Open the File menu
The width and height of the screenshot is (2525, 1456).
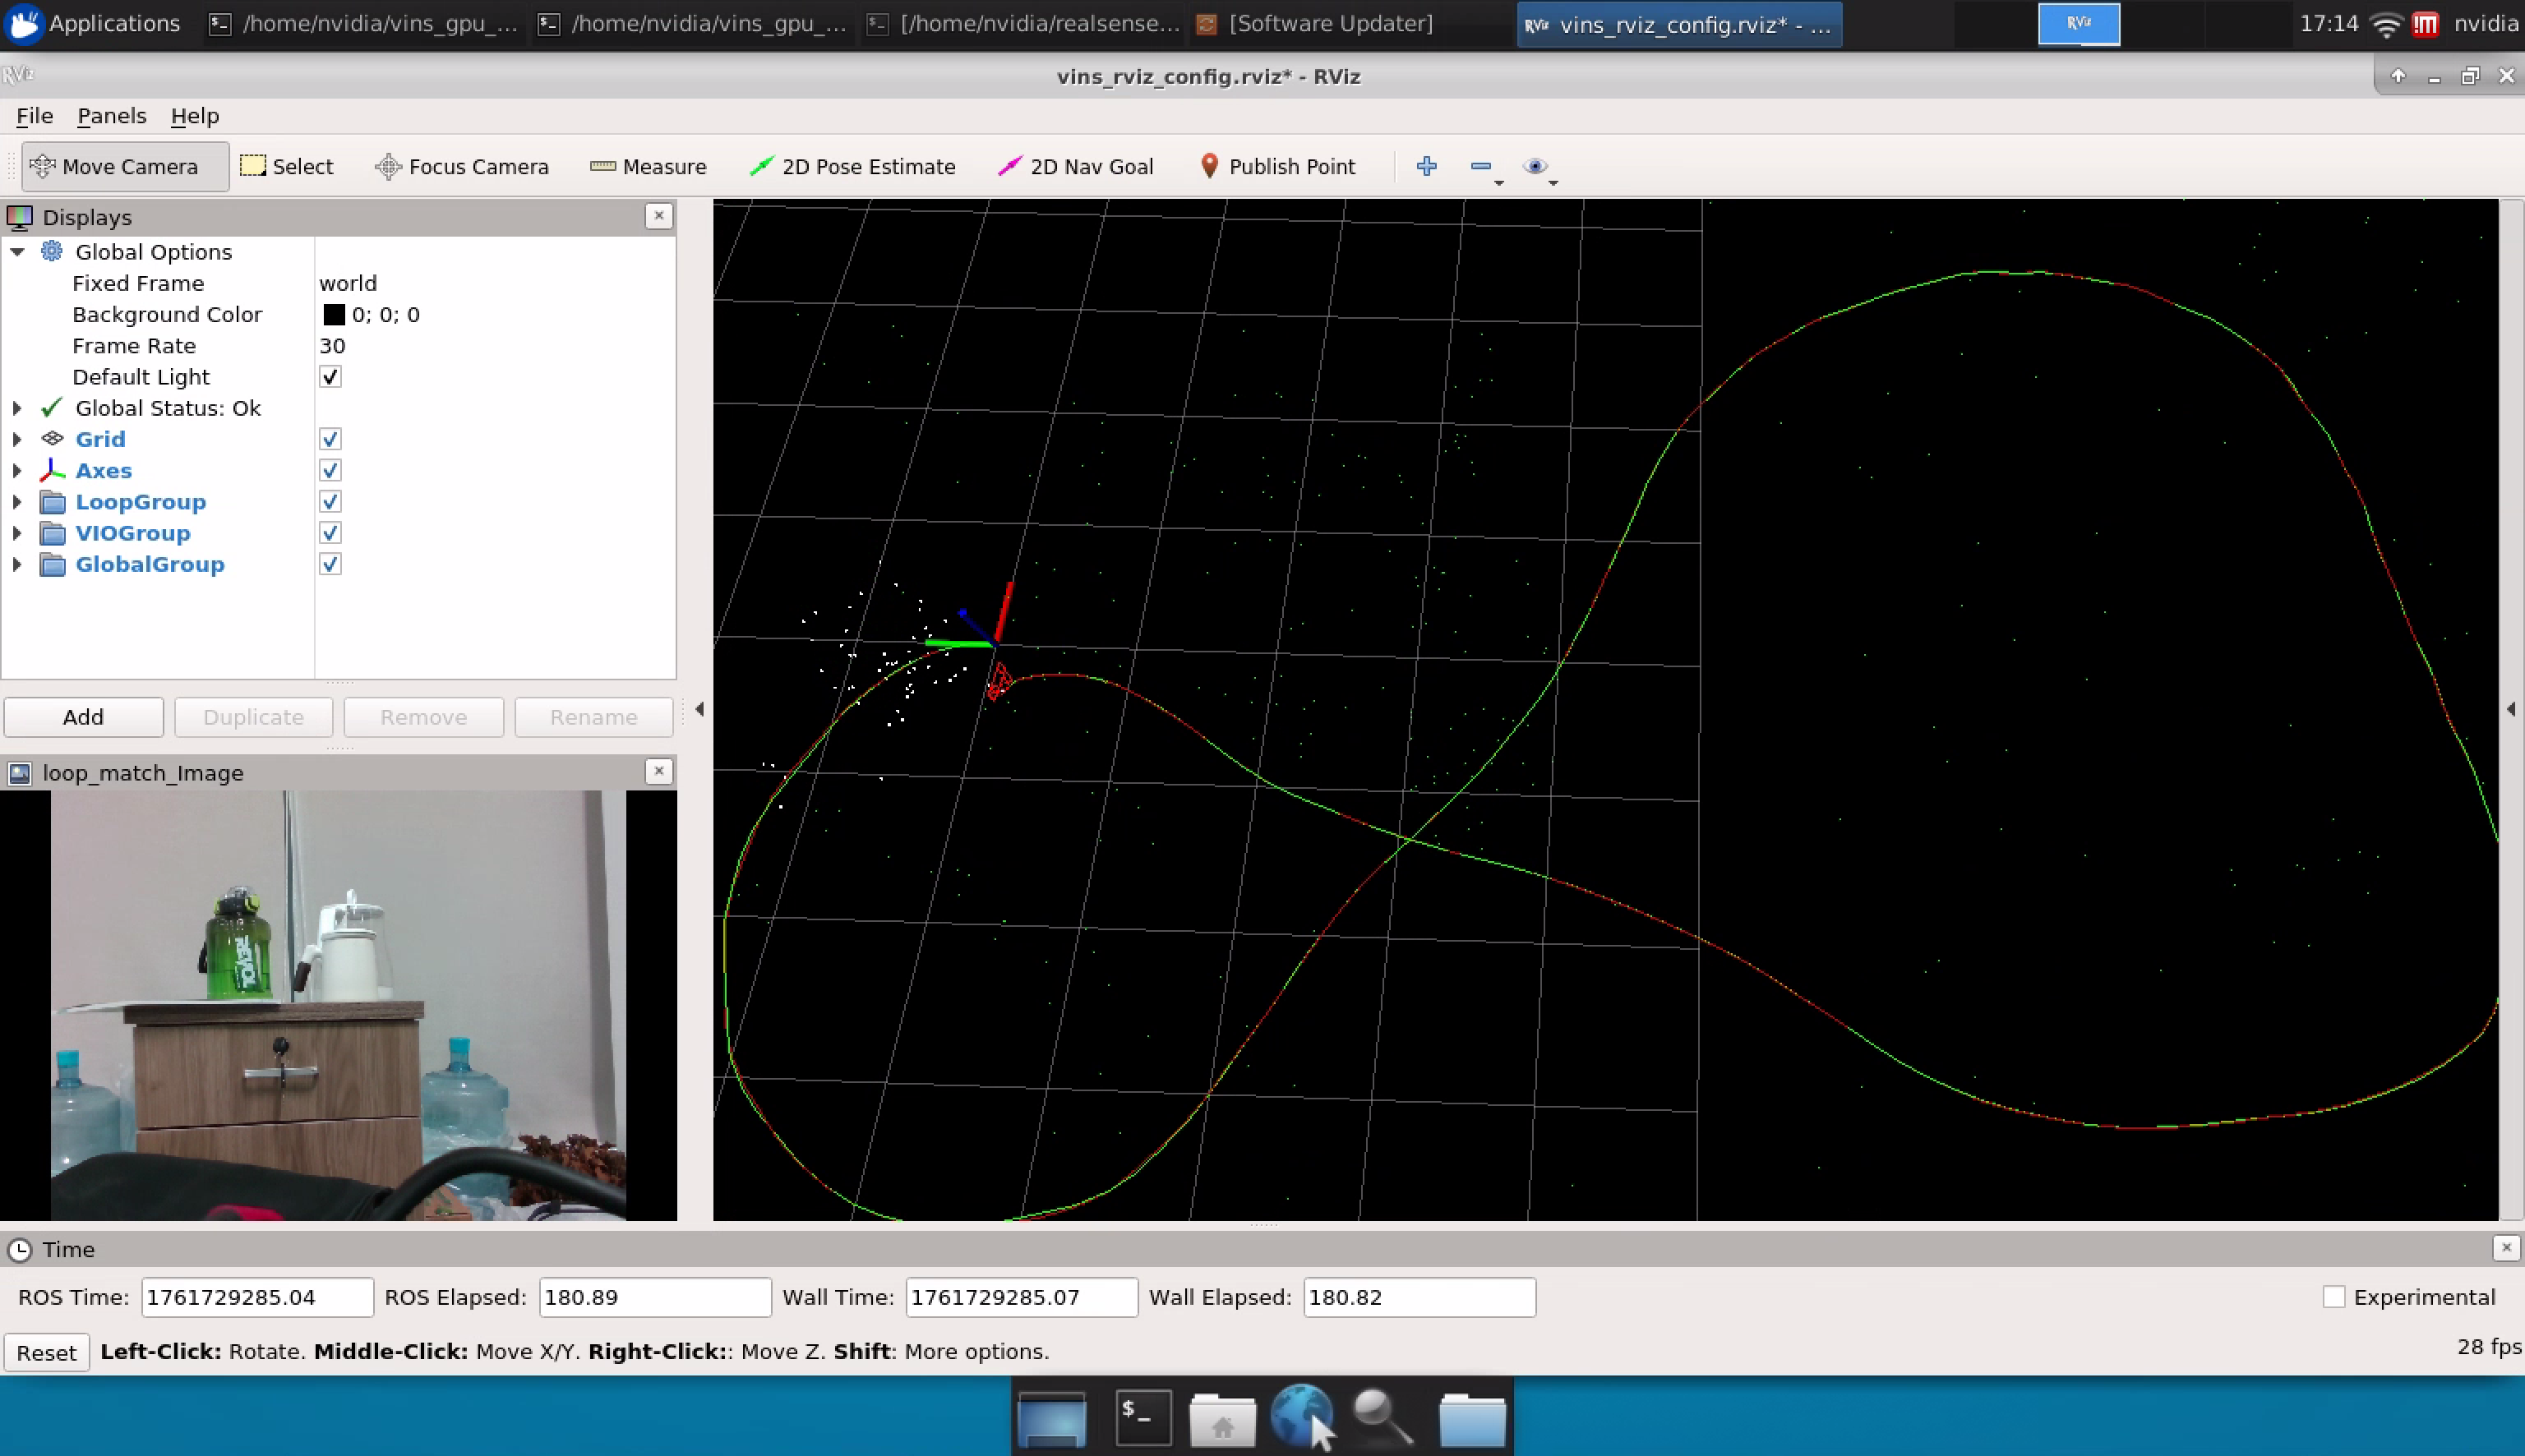click(x=34, y=116)
